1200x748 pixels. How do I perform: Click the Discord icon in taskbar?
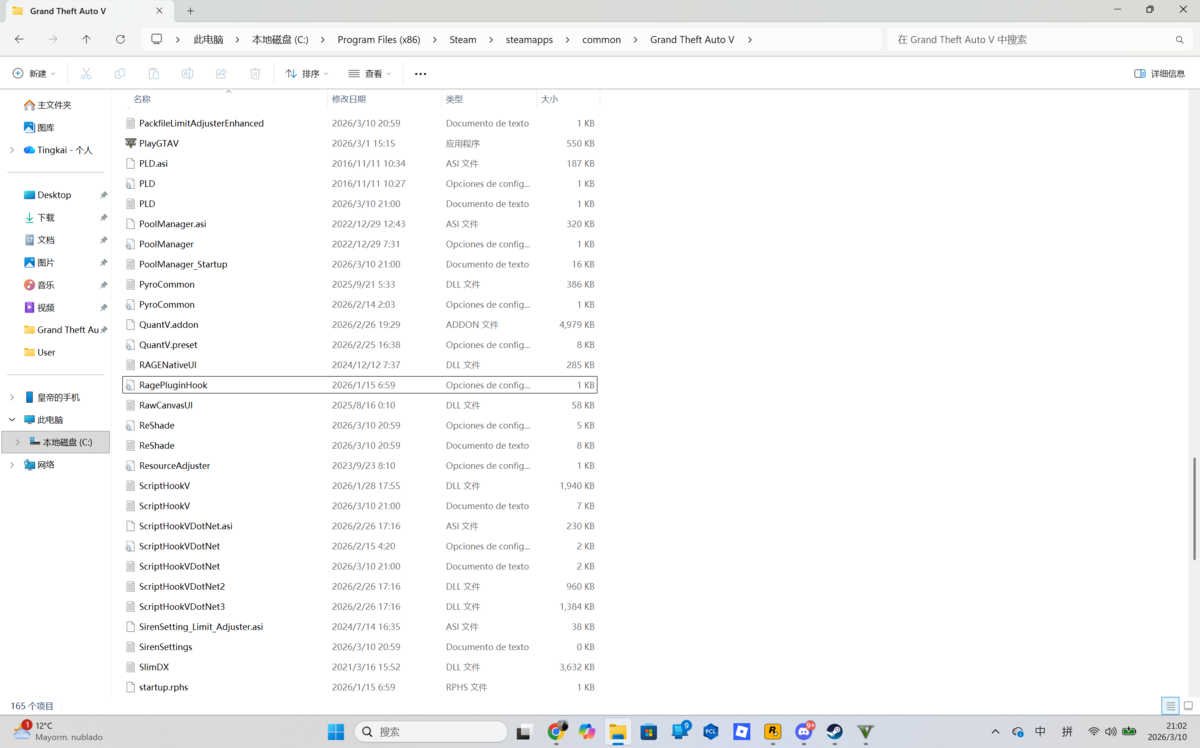coord(803,732)
